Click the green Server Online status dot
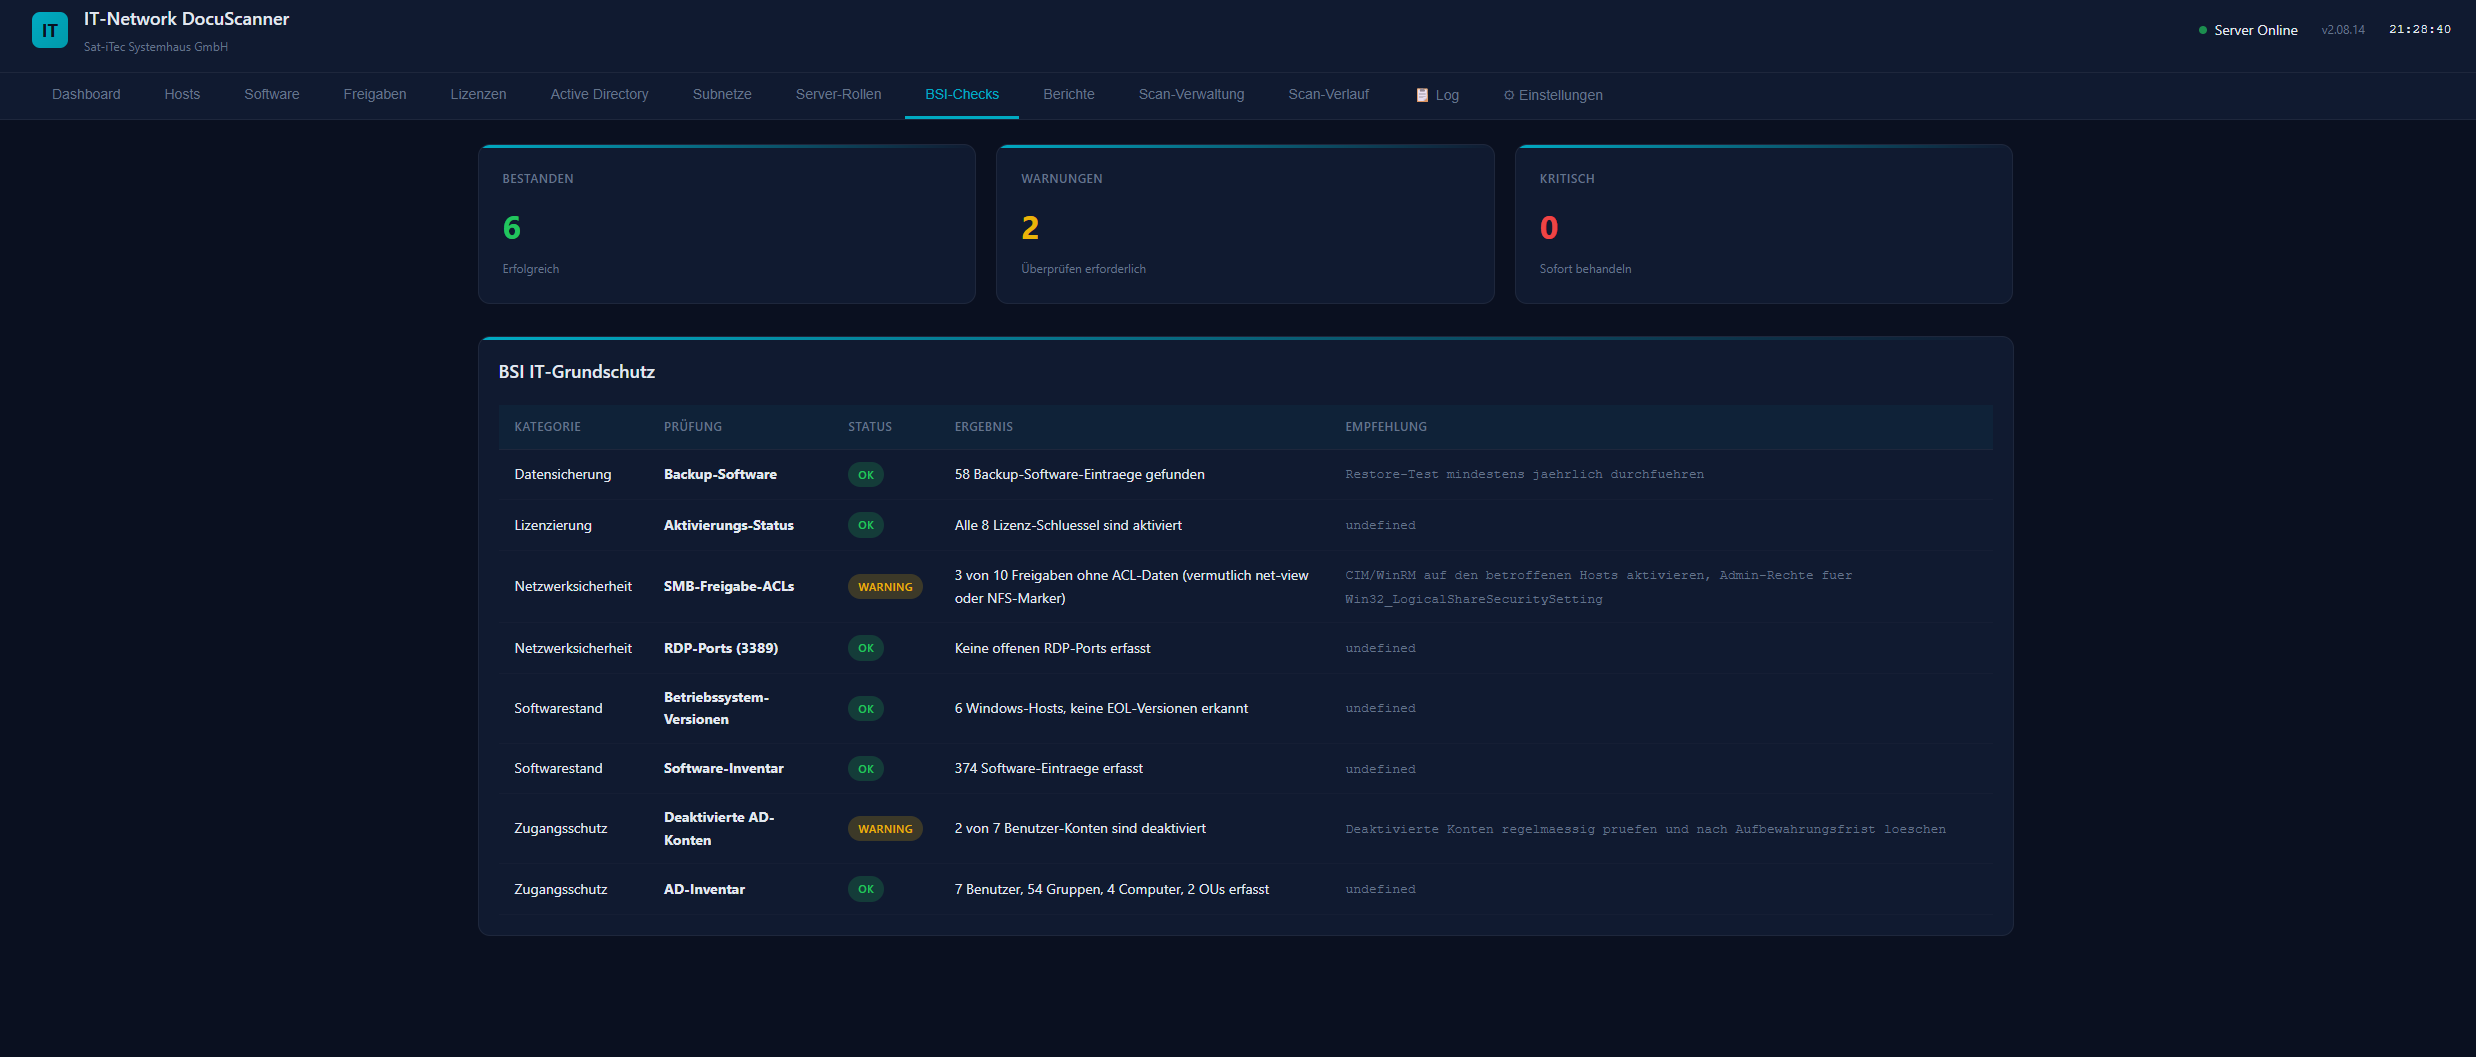Screen dimensions: 2476x1057 [2202, 30]
